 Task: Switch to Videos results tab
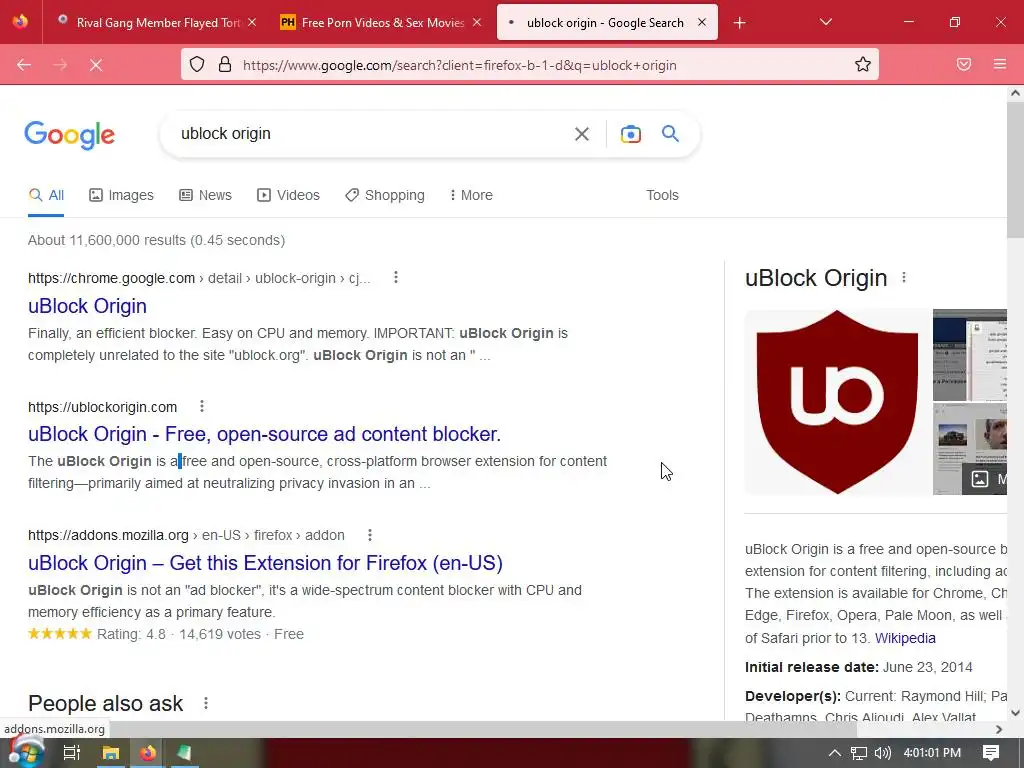coord(289,195)
